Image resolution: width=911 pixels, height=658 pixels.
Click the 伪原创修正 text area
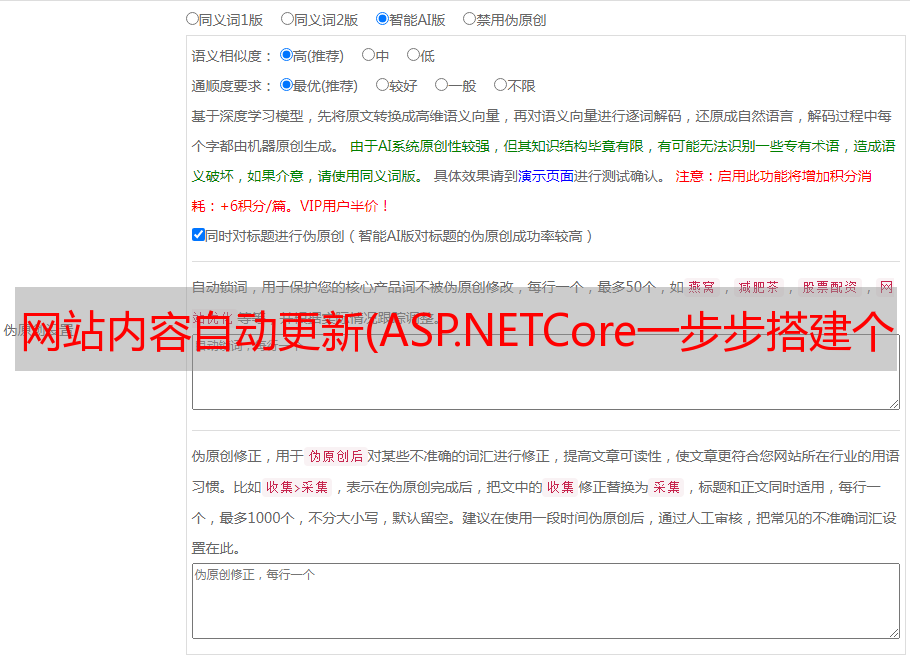[546, 601]
